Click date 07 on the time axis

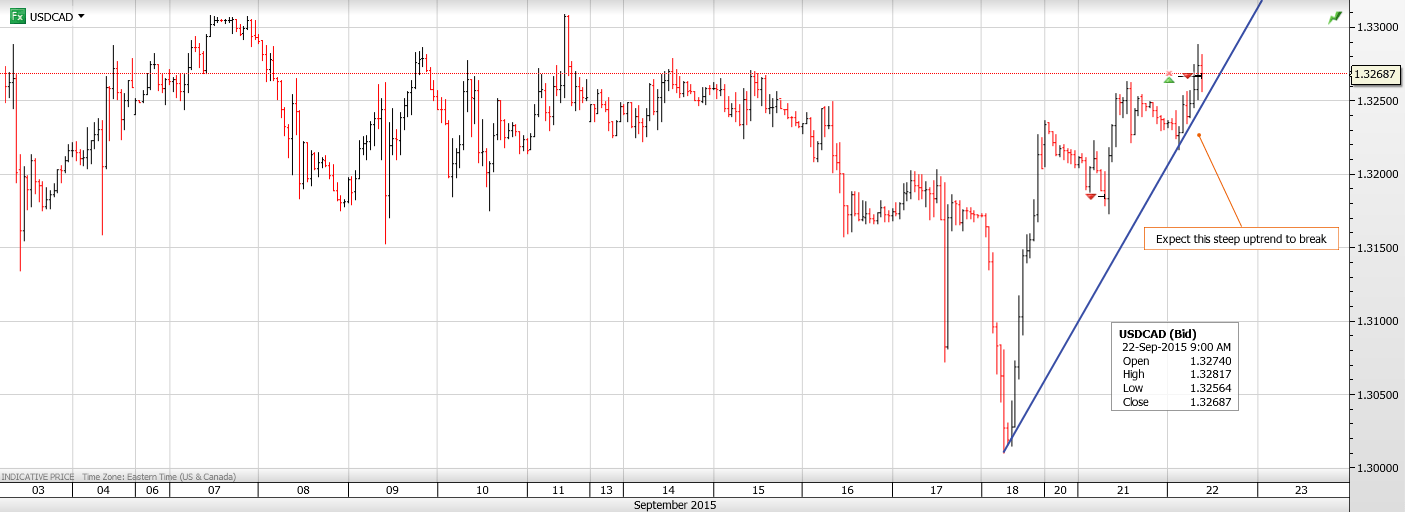pyautogui.click(x=214, y=490)
